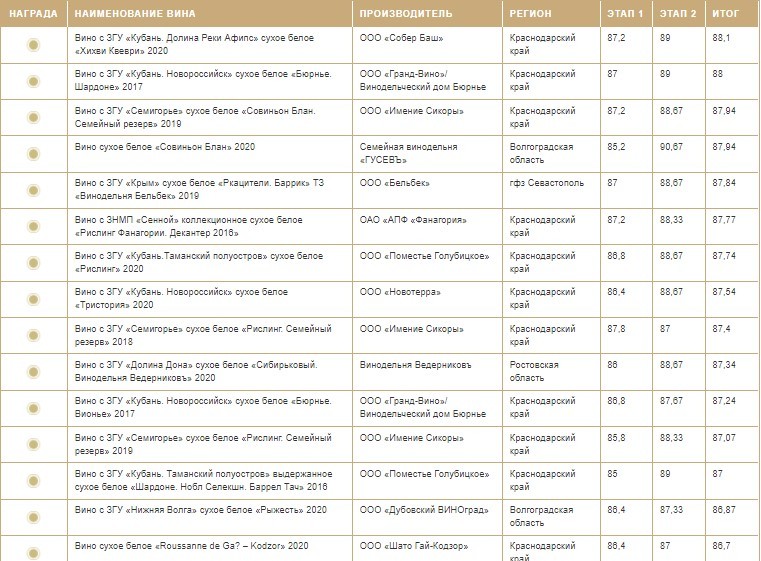Select the wine name «Бюрнье. Шардоне» 2017

tap(203, 81)
